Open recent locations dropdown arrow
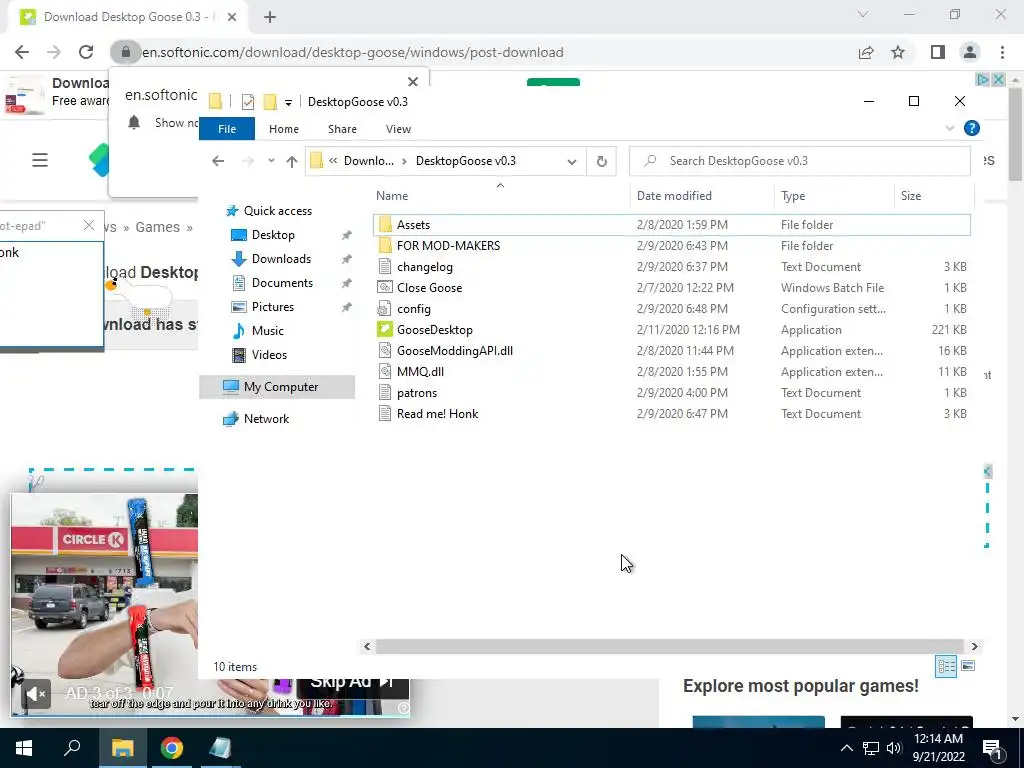Image resolution: width=1024 pixels, height=768 pixels. [x=271, y=161]
